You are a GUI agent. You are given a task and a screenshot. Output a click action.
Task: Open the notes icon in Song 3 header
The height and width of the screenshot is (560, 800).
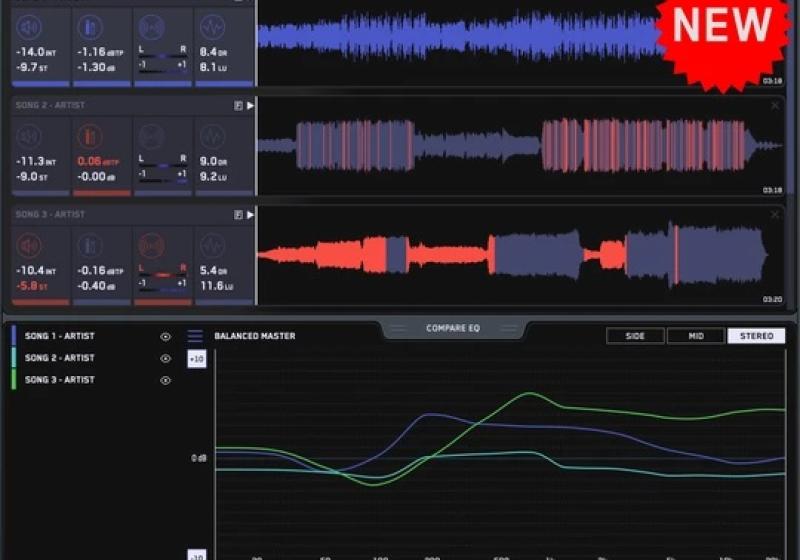coord(238,215)
